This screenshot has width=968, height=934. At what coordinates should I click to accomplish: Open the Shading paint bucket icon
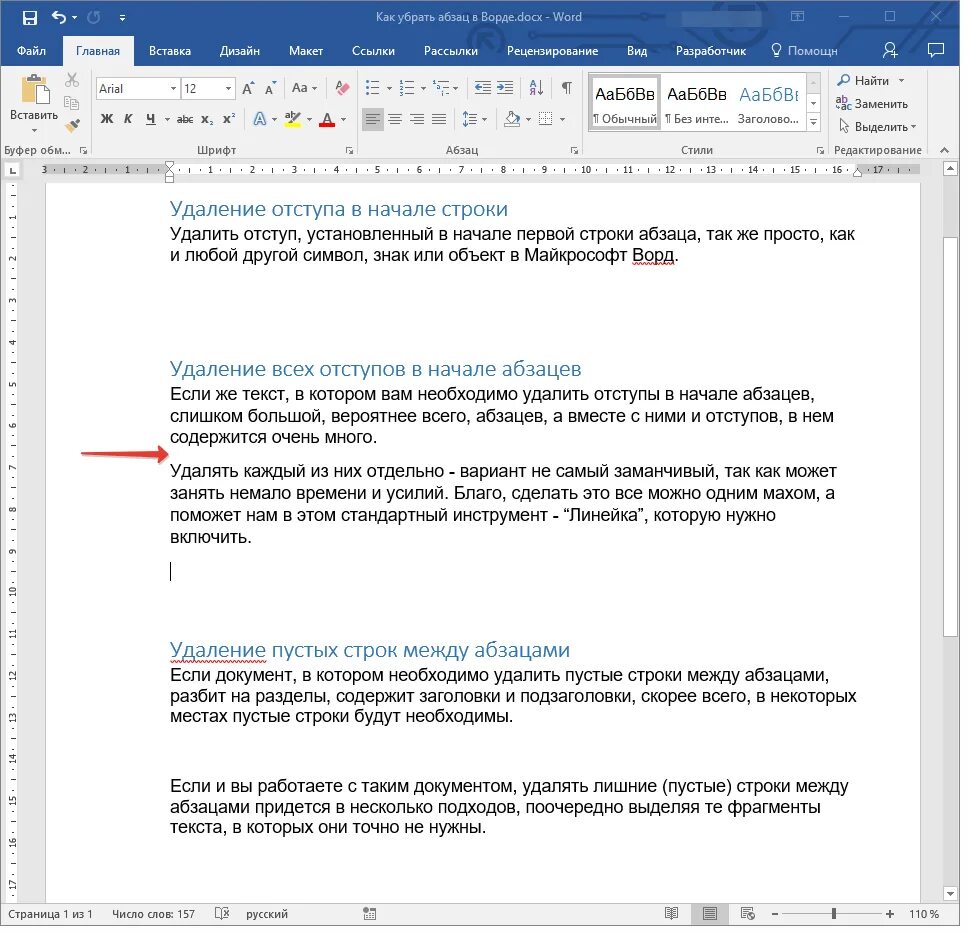pos(511,119)
